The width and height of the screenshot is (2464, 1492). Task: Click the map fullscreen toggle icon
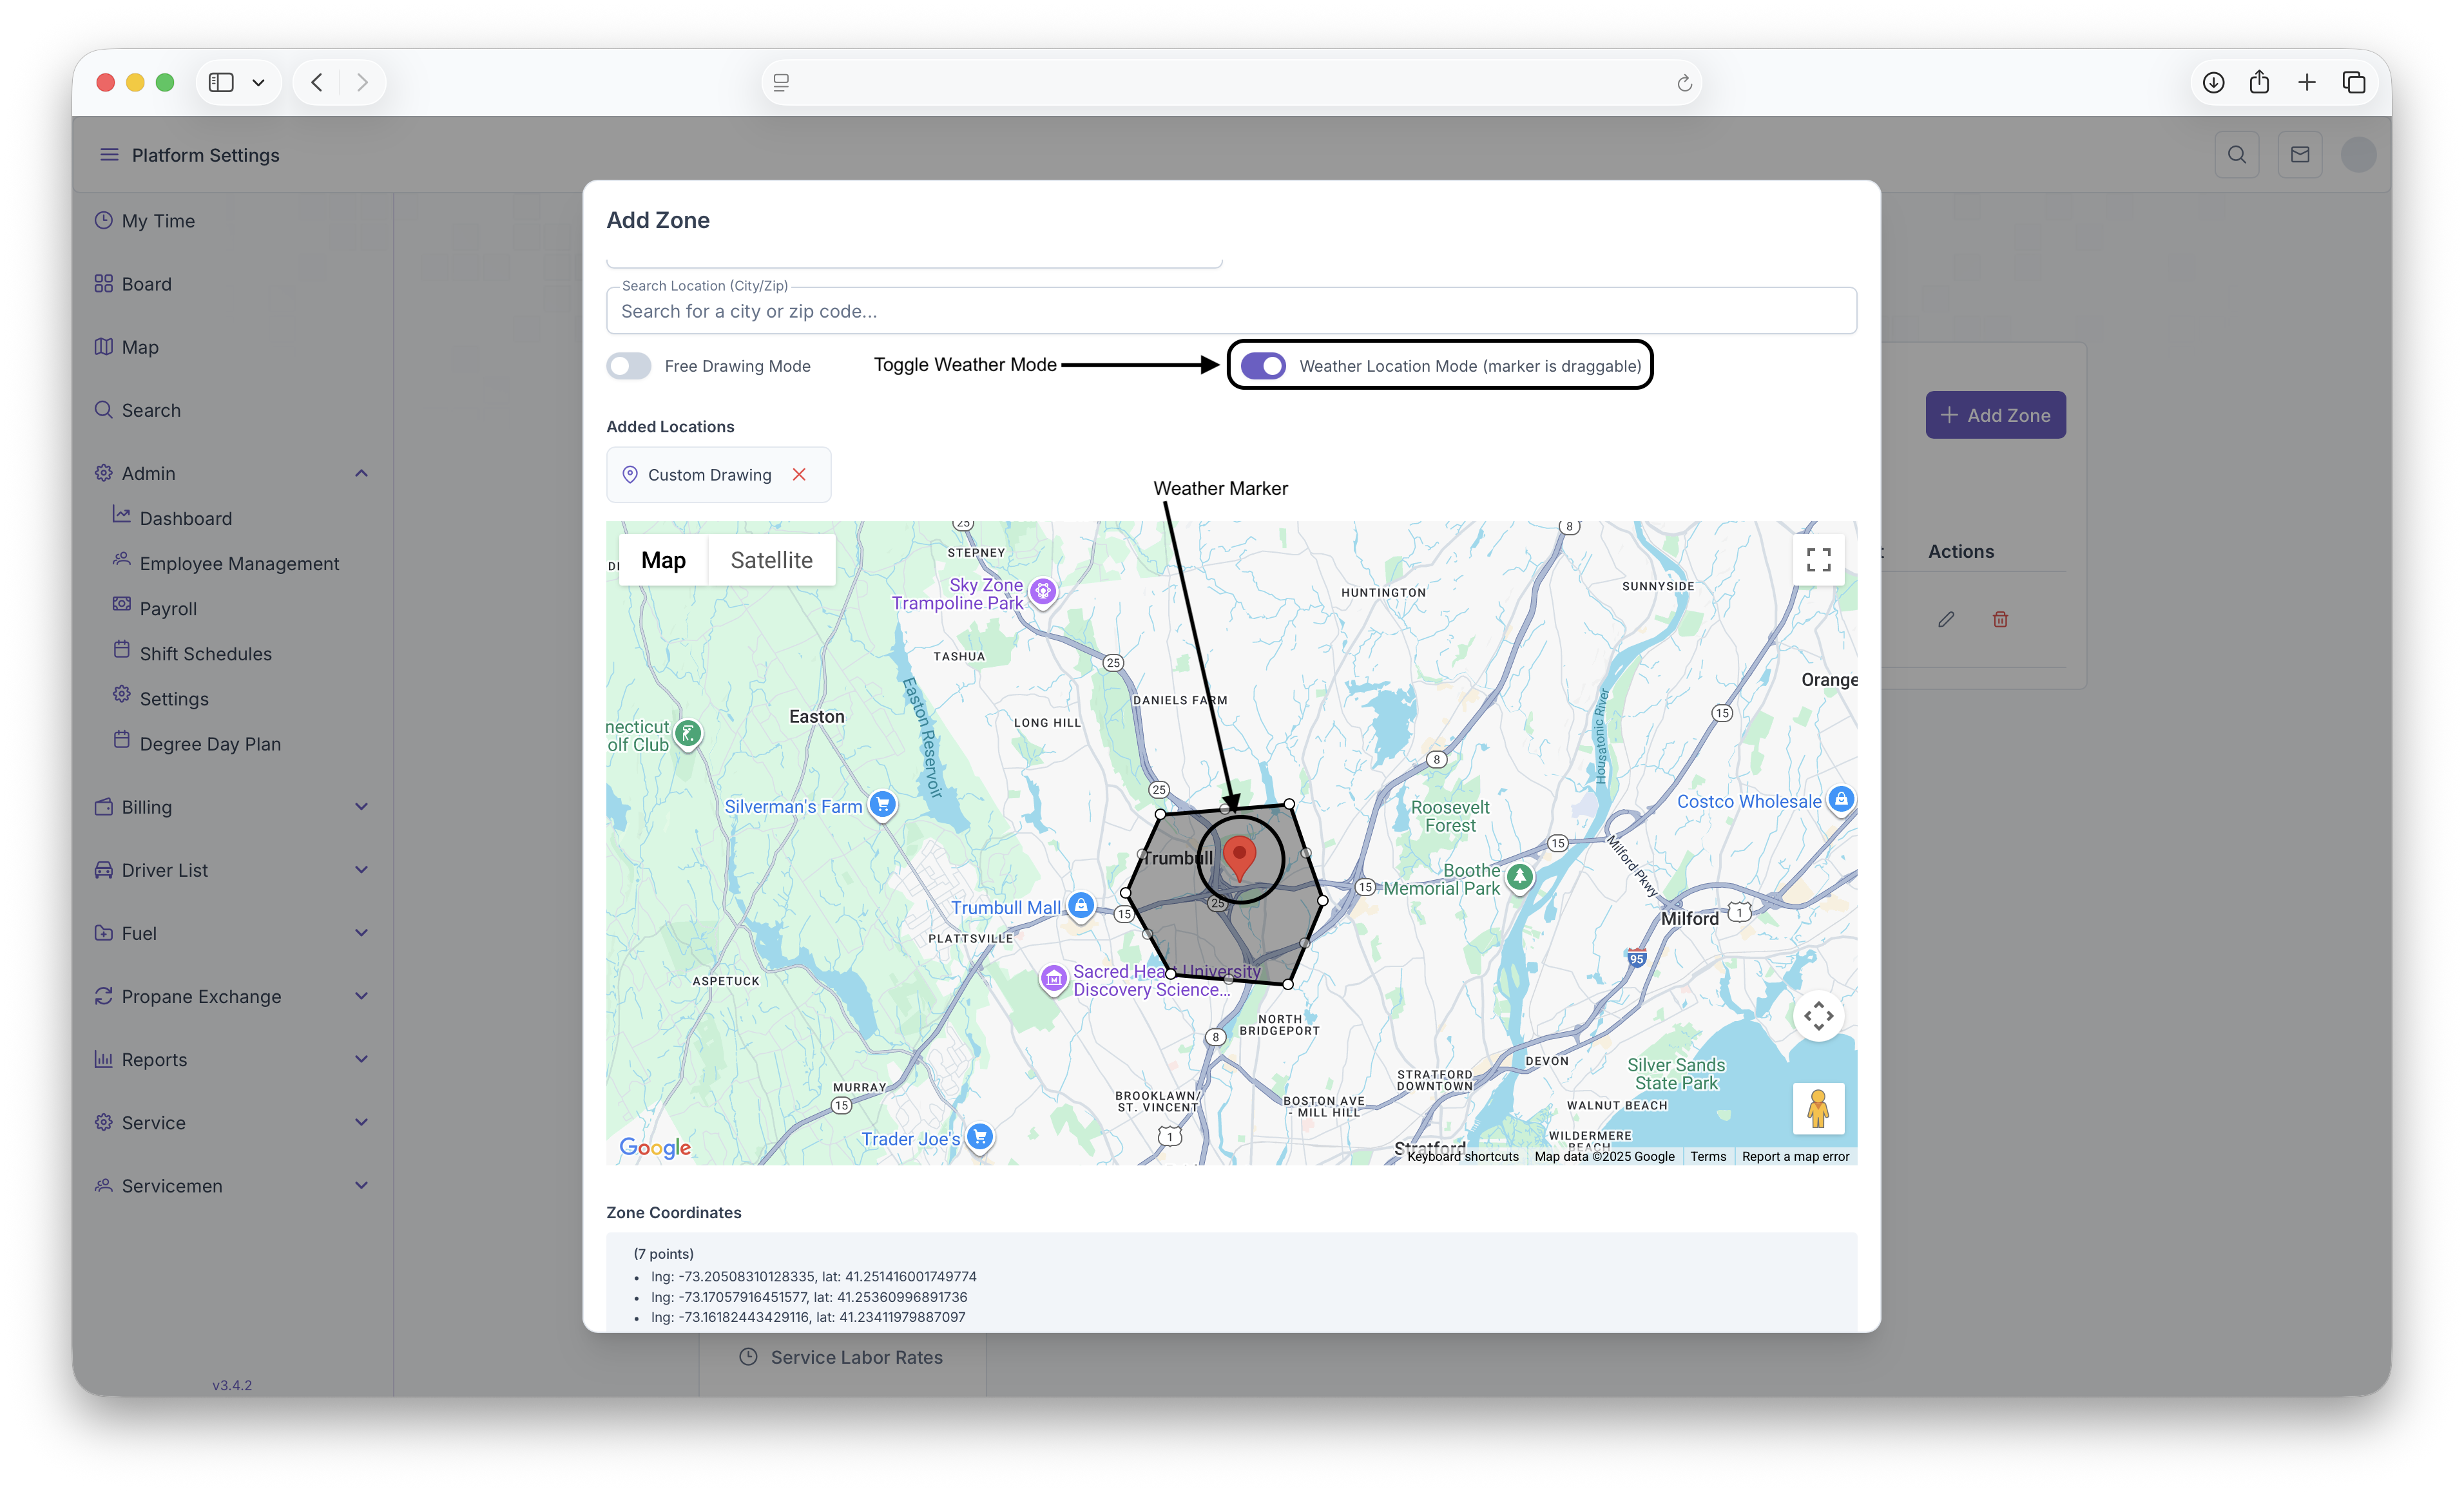point(1818,559)
